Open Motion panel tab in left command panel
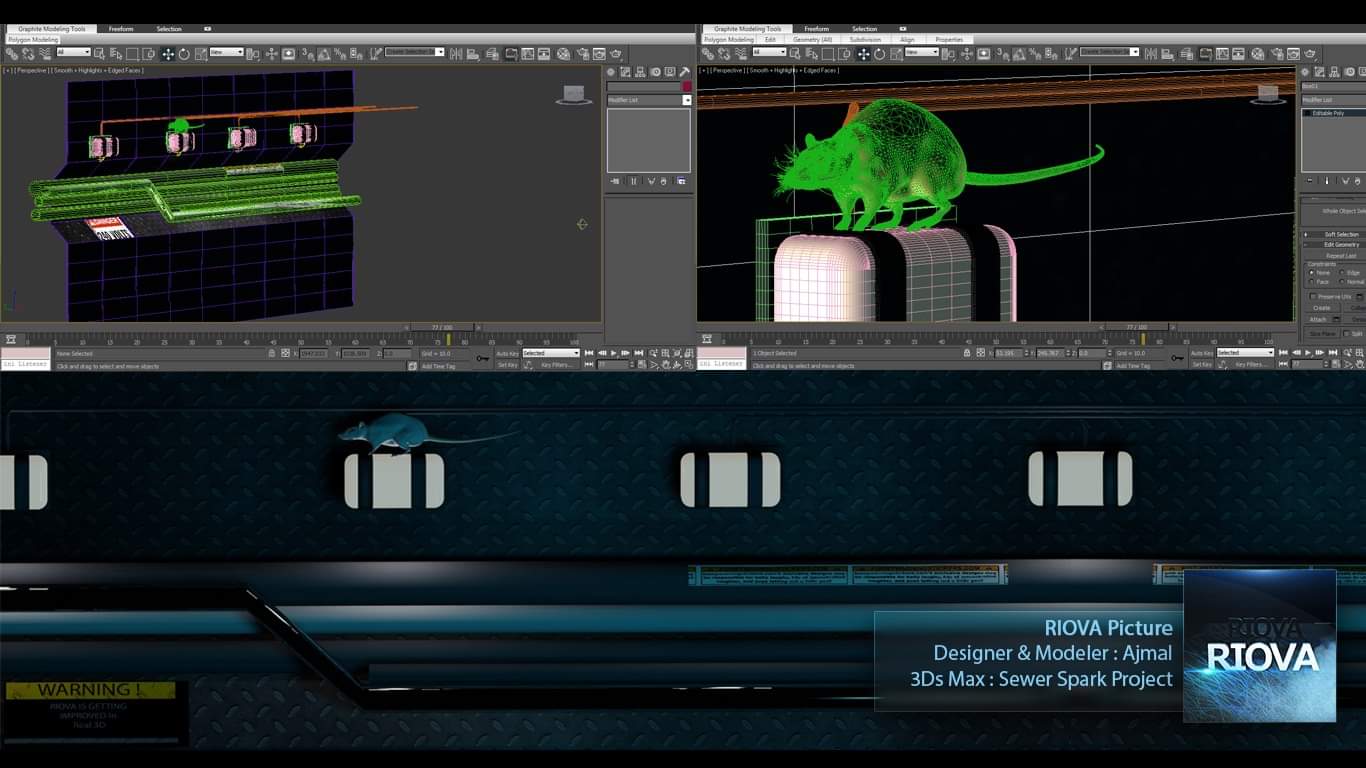Screen dimensions: 1366x768 [655, 71]
